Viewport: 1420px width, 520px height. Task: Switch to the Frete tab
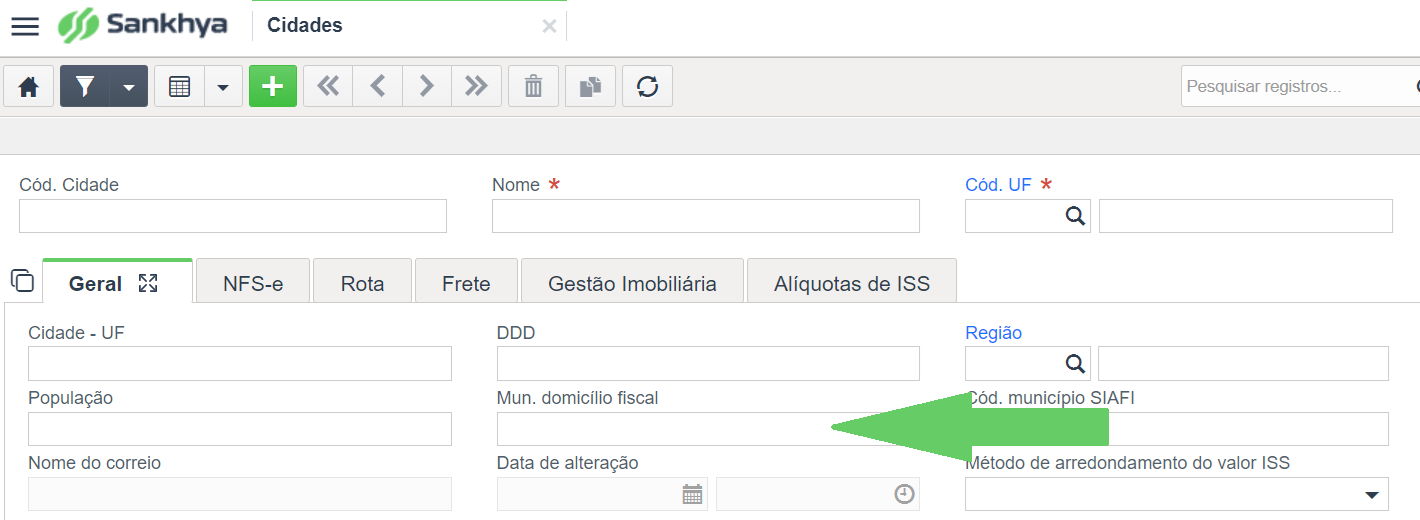pos(466,282)
